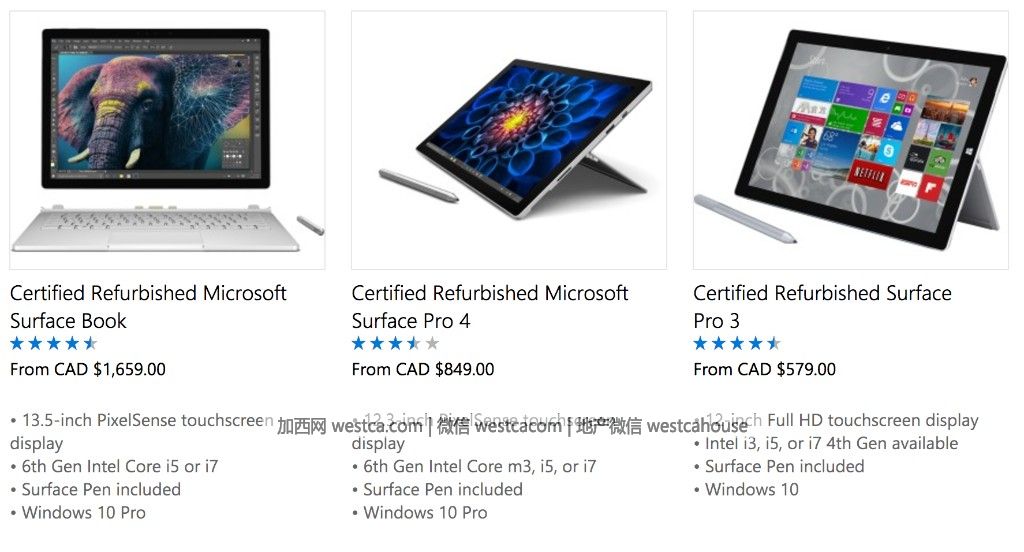Open the Surface Pro 3 product image
Screen dimensions: 1024x552
pyautogui.click(x=850, y=140)
